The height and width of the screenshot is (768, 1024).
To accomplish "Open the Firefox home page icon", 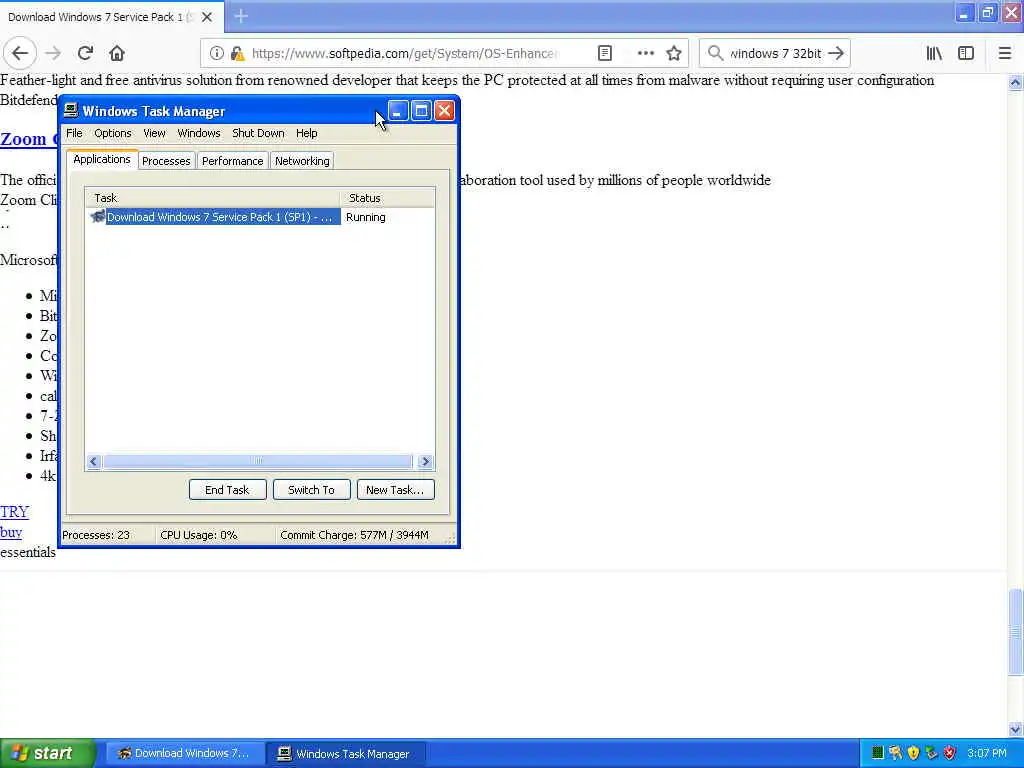I will [x=116, y=54].
